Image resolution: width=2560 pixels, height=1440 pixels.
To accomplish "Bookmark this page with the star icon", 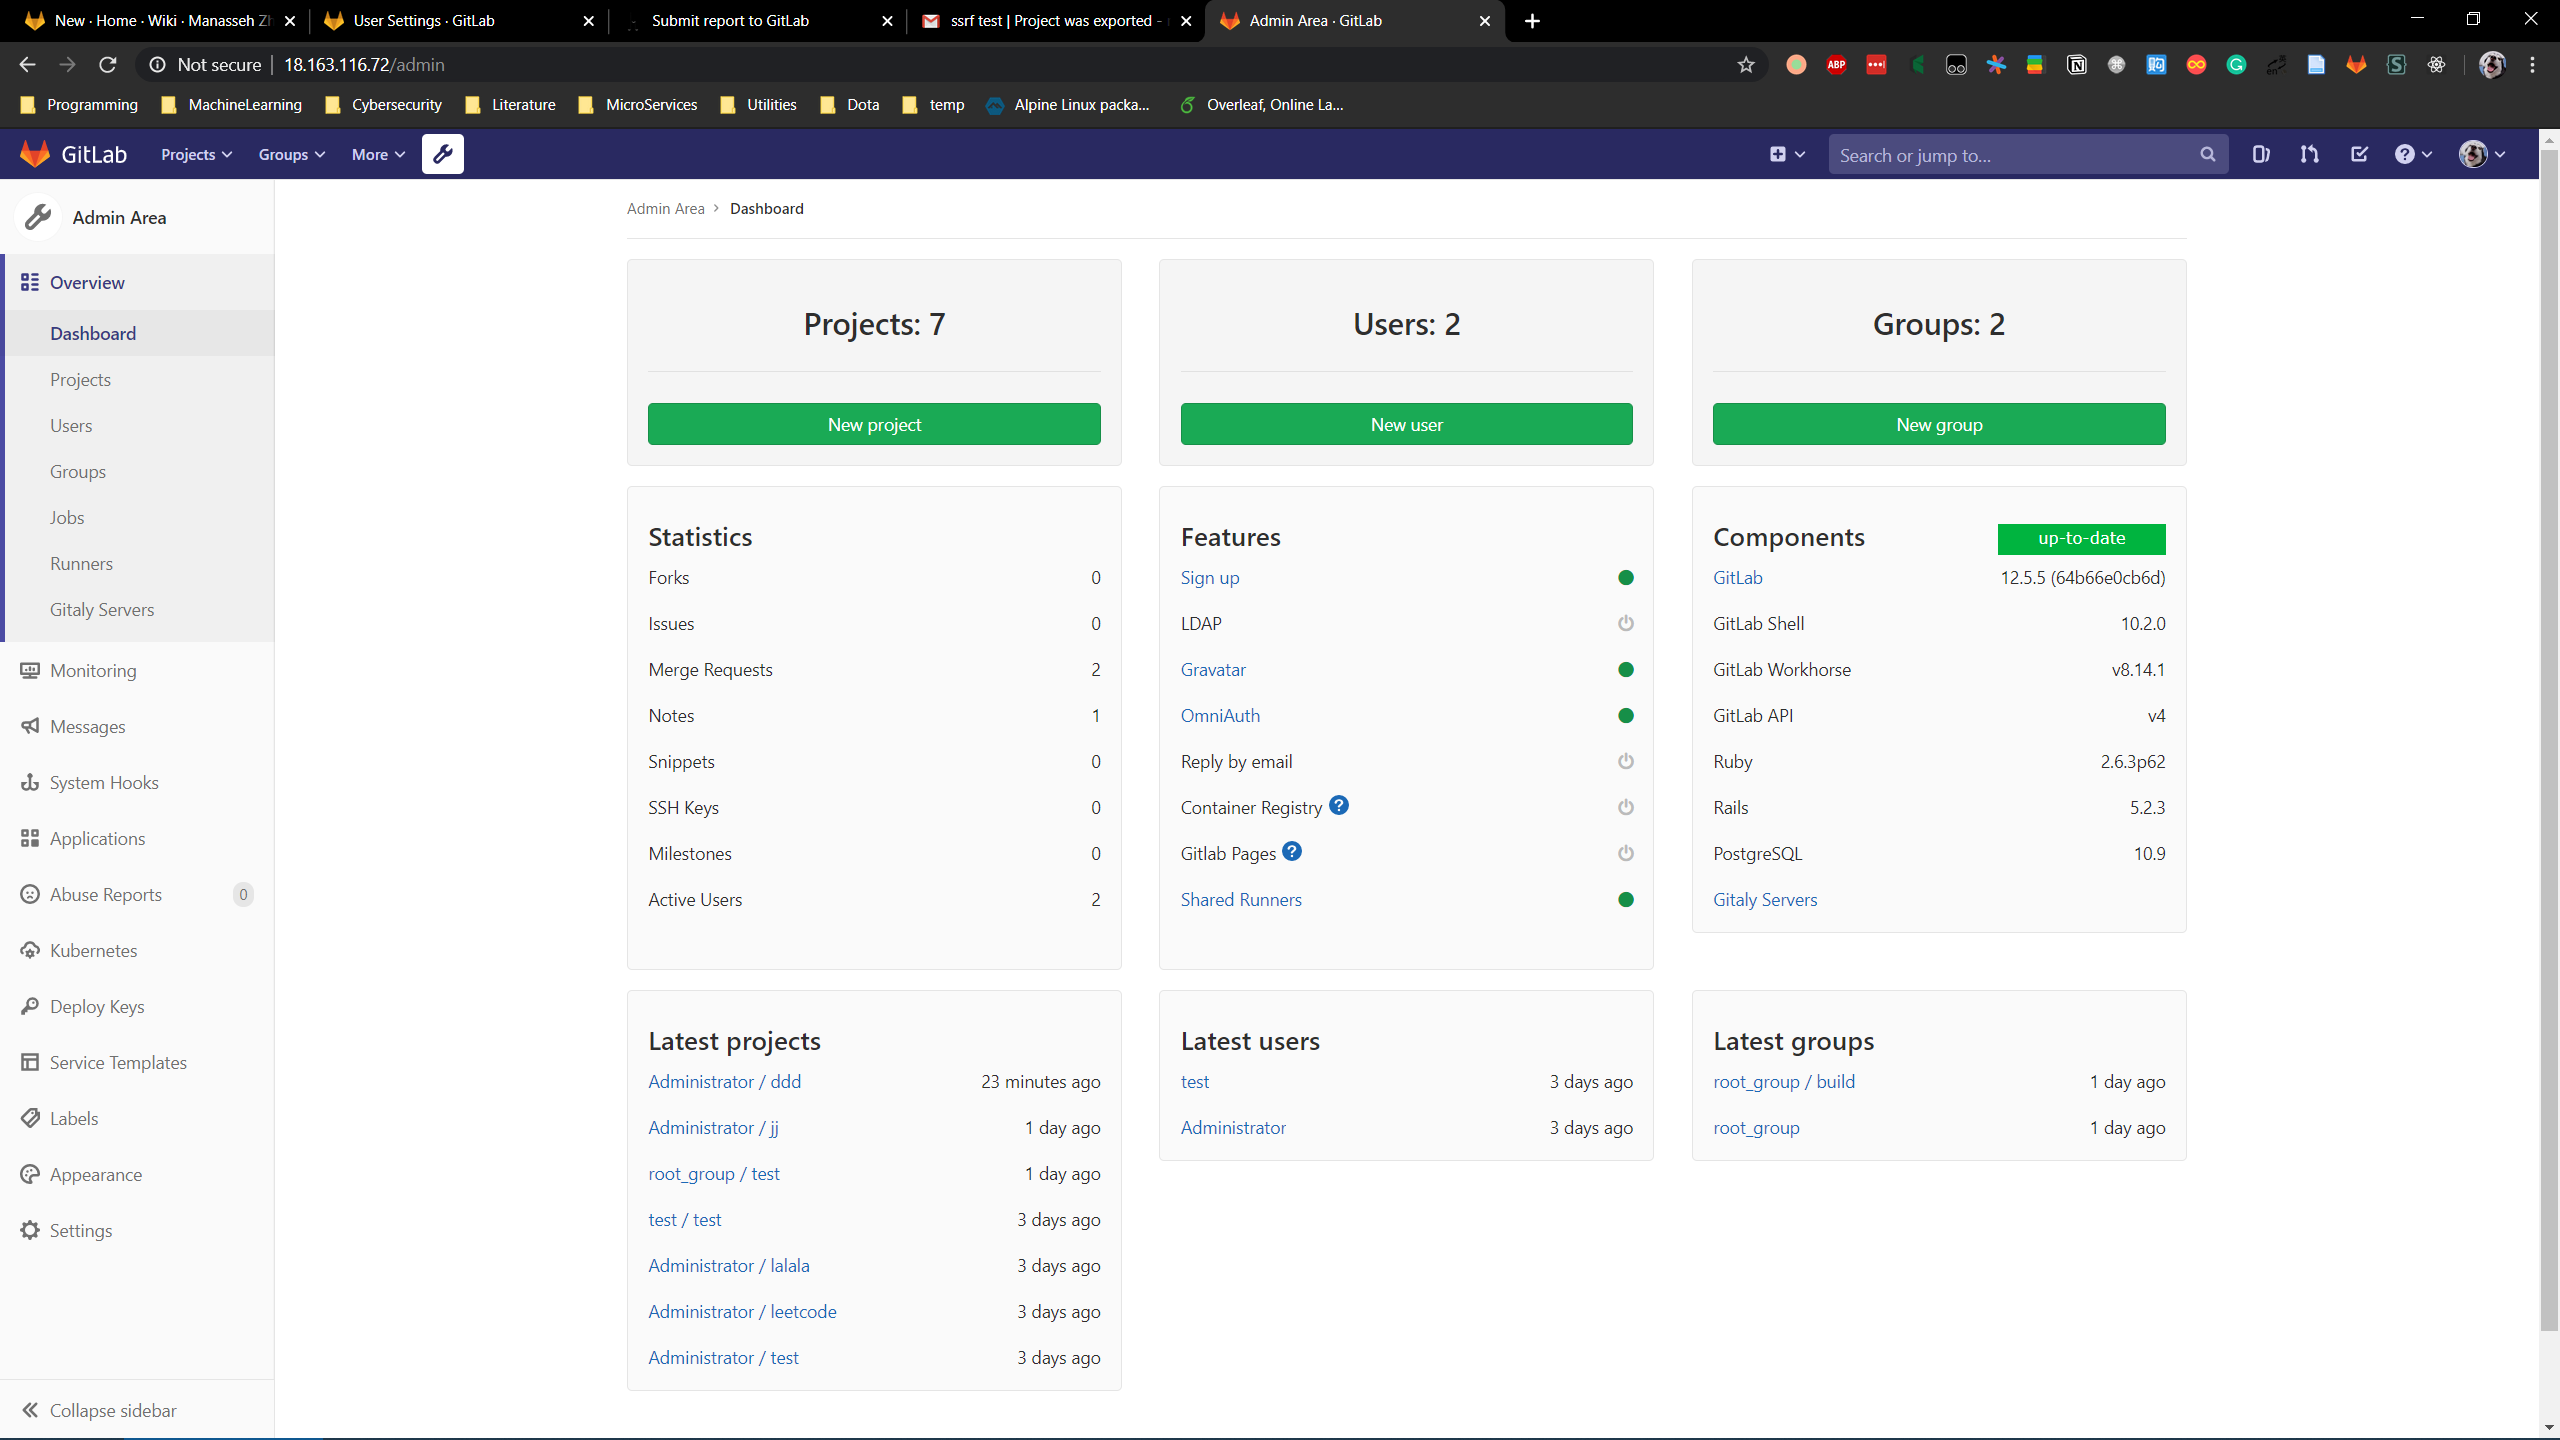I will coord(1746,65).
